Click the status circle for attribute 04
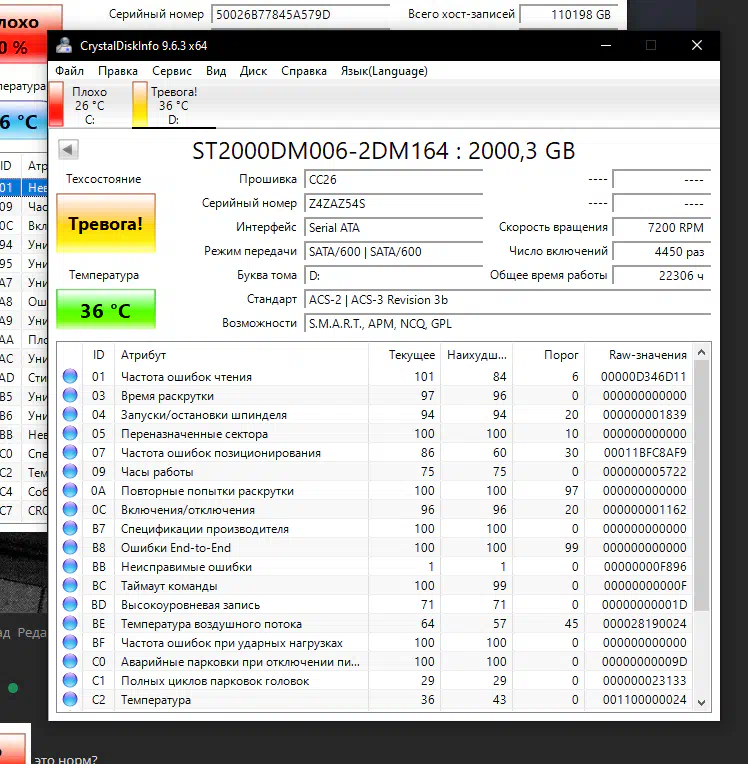This screenshot has height=764, width=748. click(70, 414)
